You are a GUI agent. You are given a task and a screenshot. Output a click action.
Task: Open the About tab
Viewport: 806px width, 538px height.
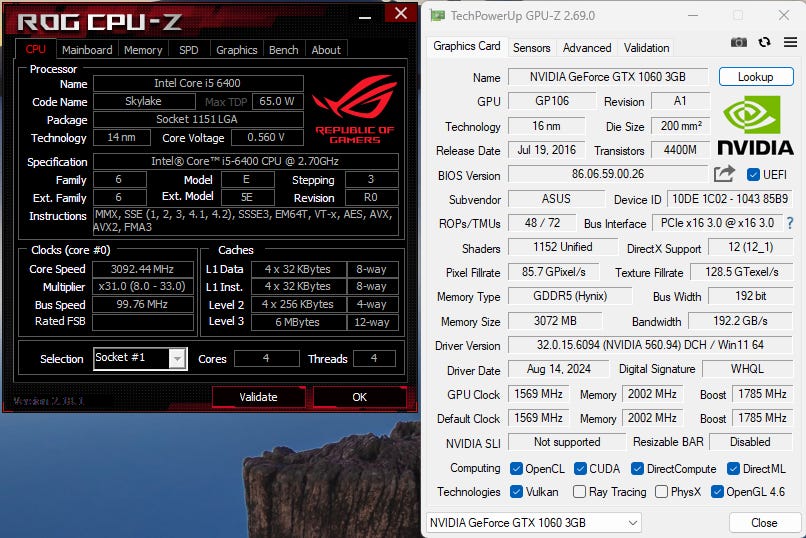326,50
